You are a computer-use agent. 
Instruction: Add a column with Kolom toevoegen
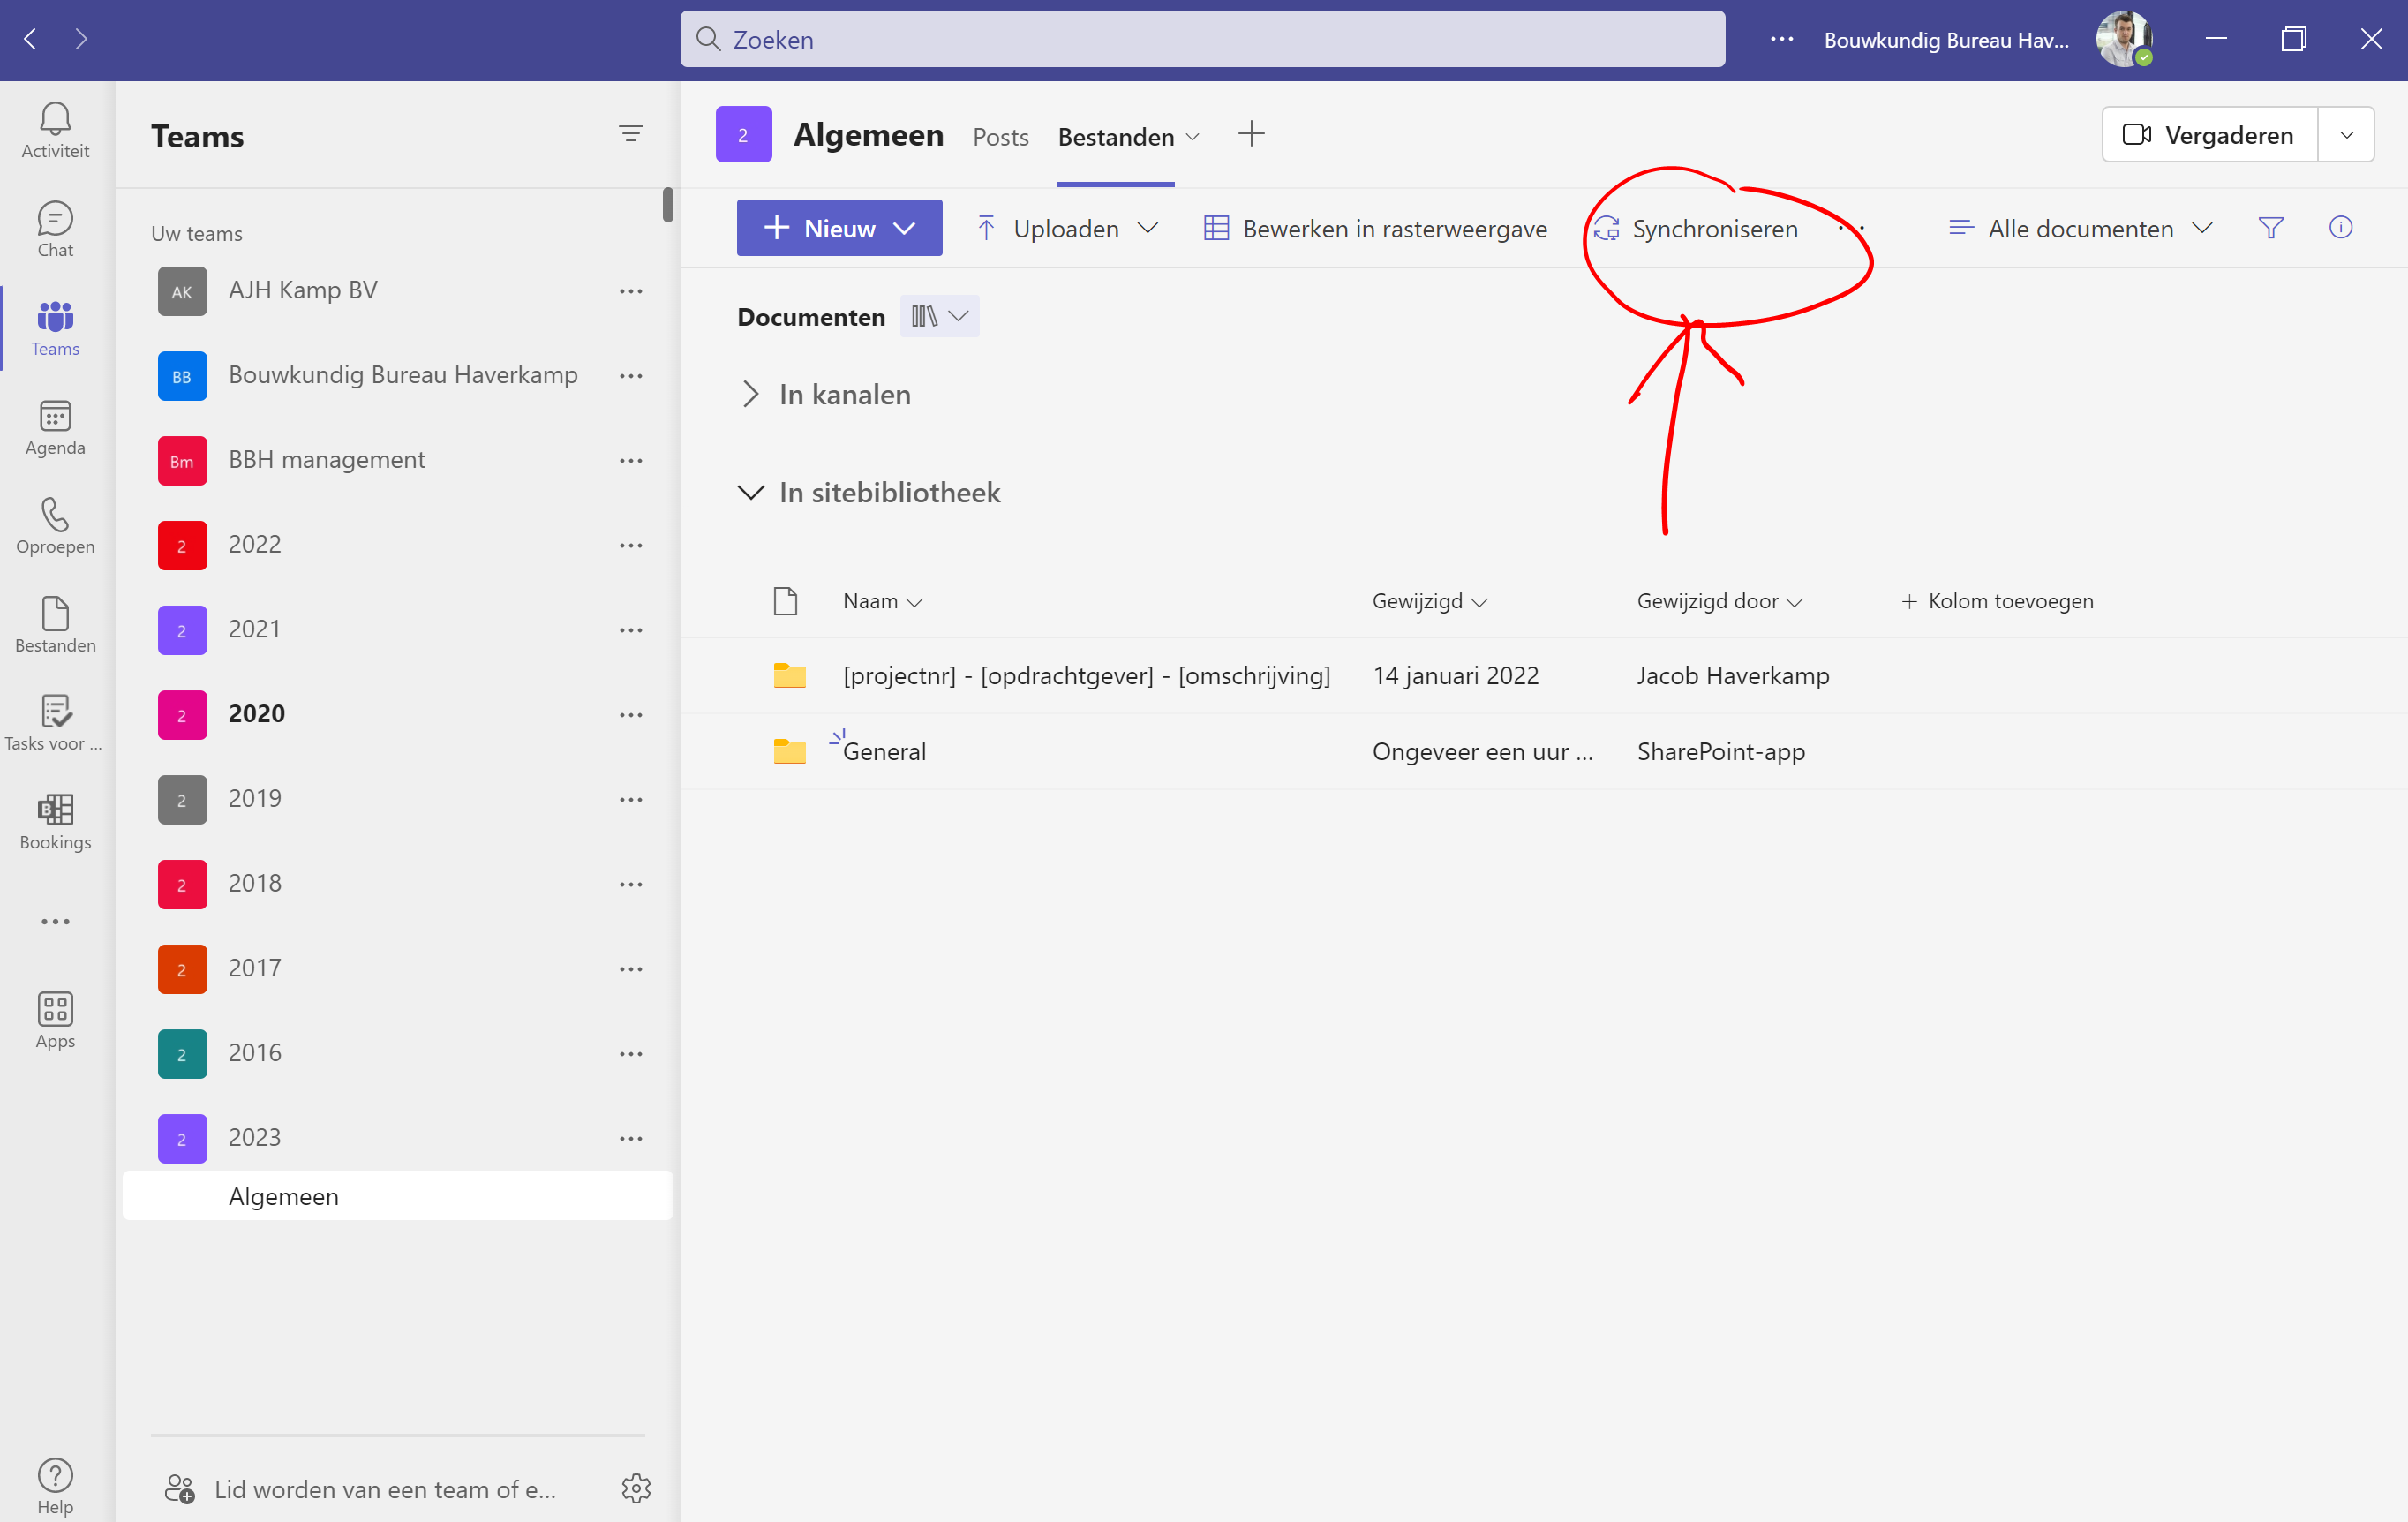point(1997,601)
